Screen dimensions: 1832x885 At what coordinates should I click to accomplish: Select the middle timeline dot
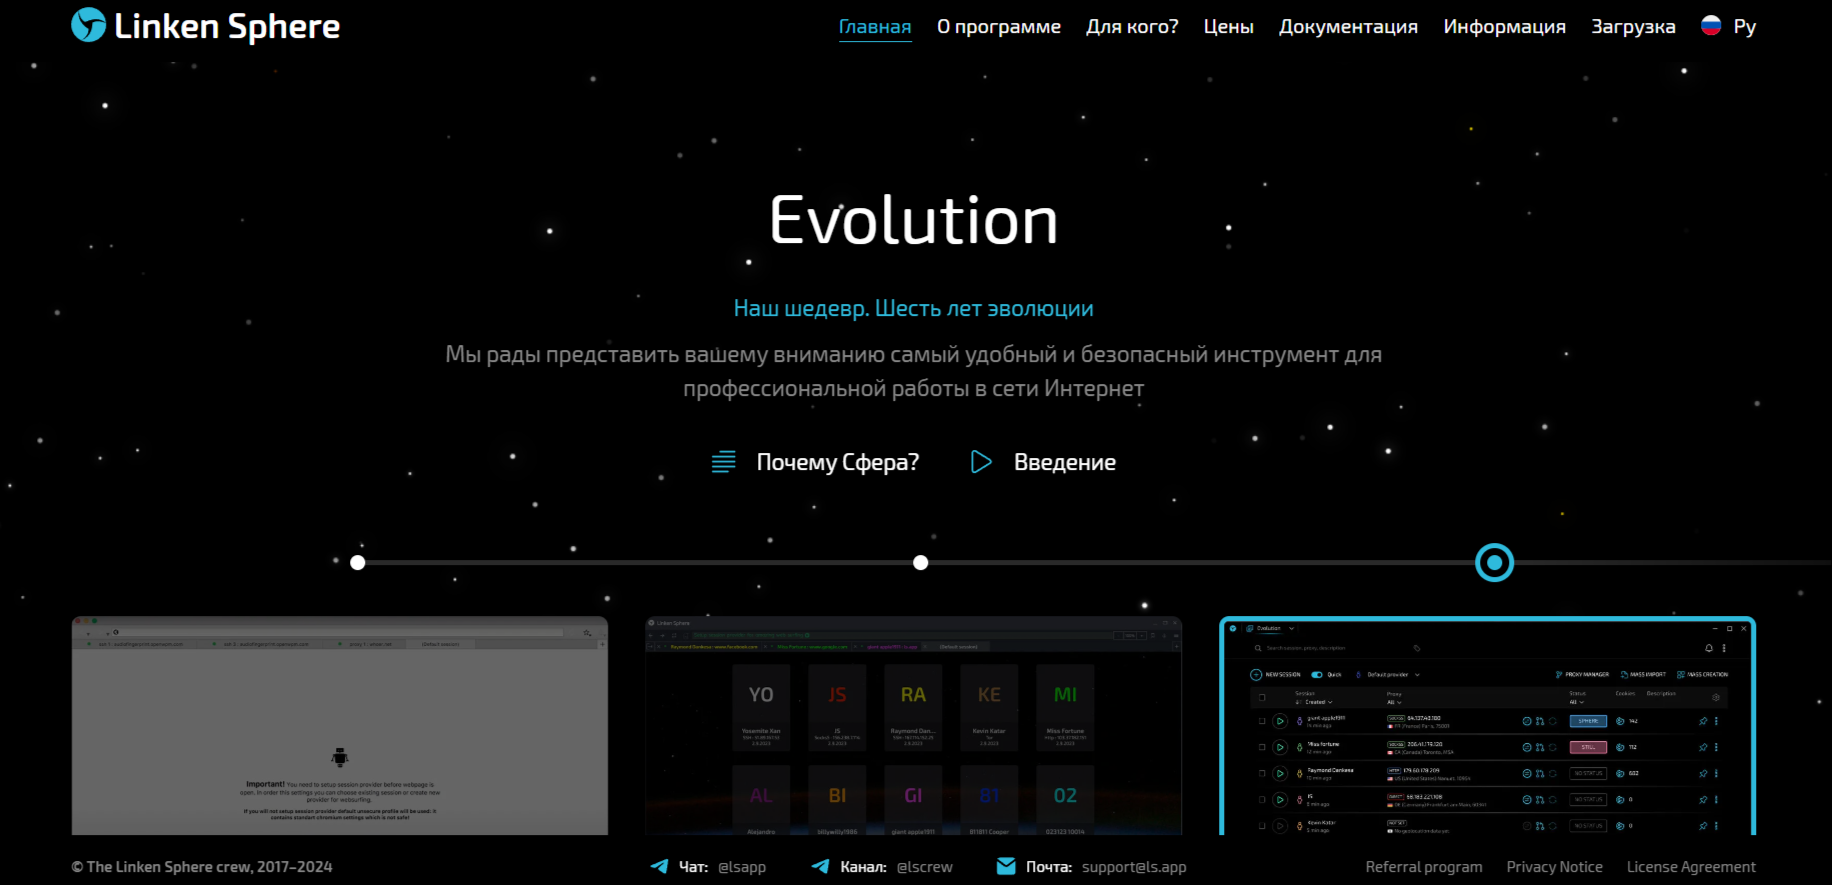(921, 563)
